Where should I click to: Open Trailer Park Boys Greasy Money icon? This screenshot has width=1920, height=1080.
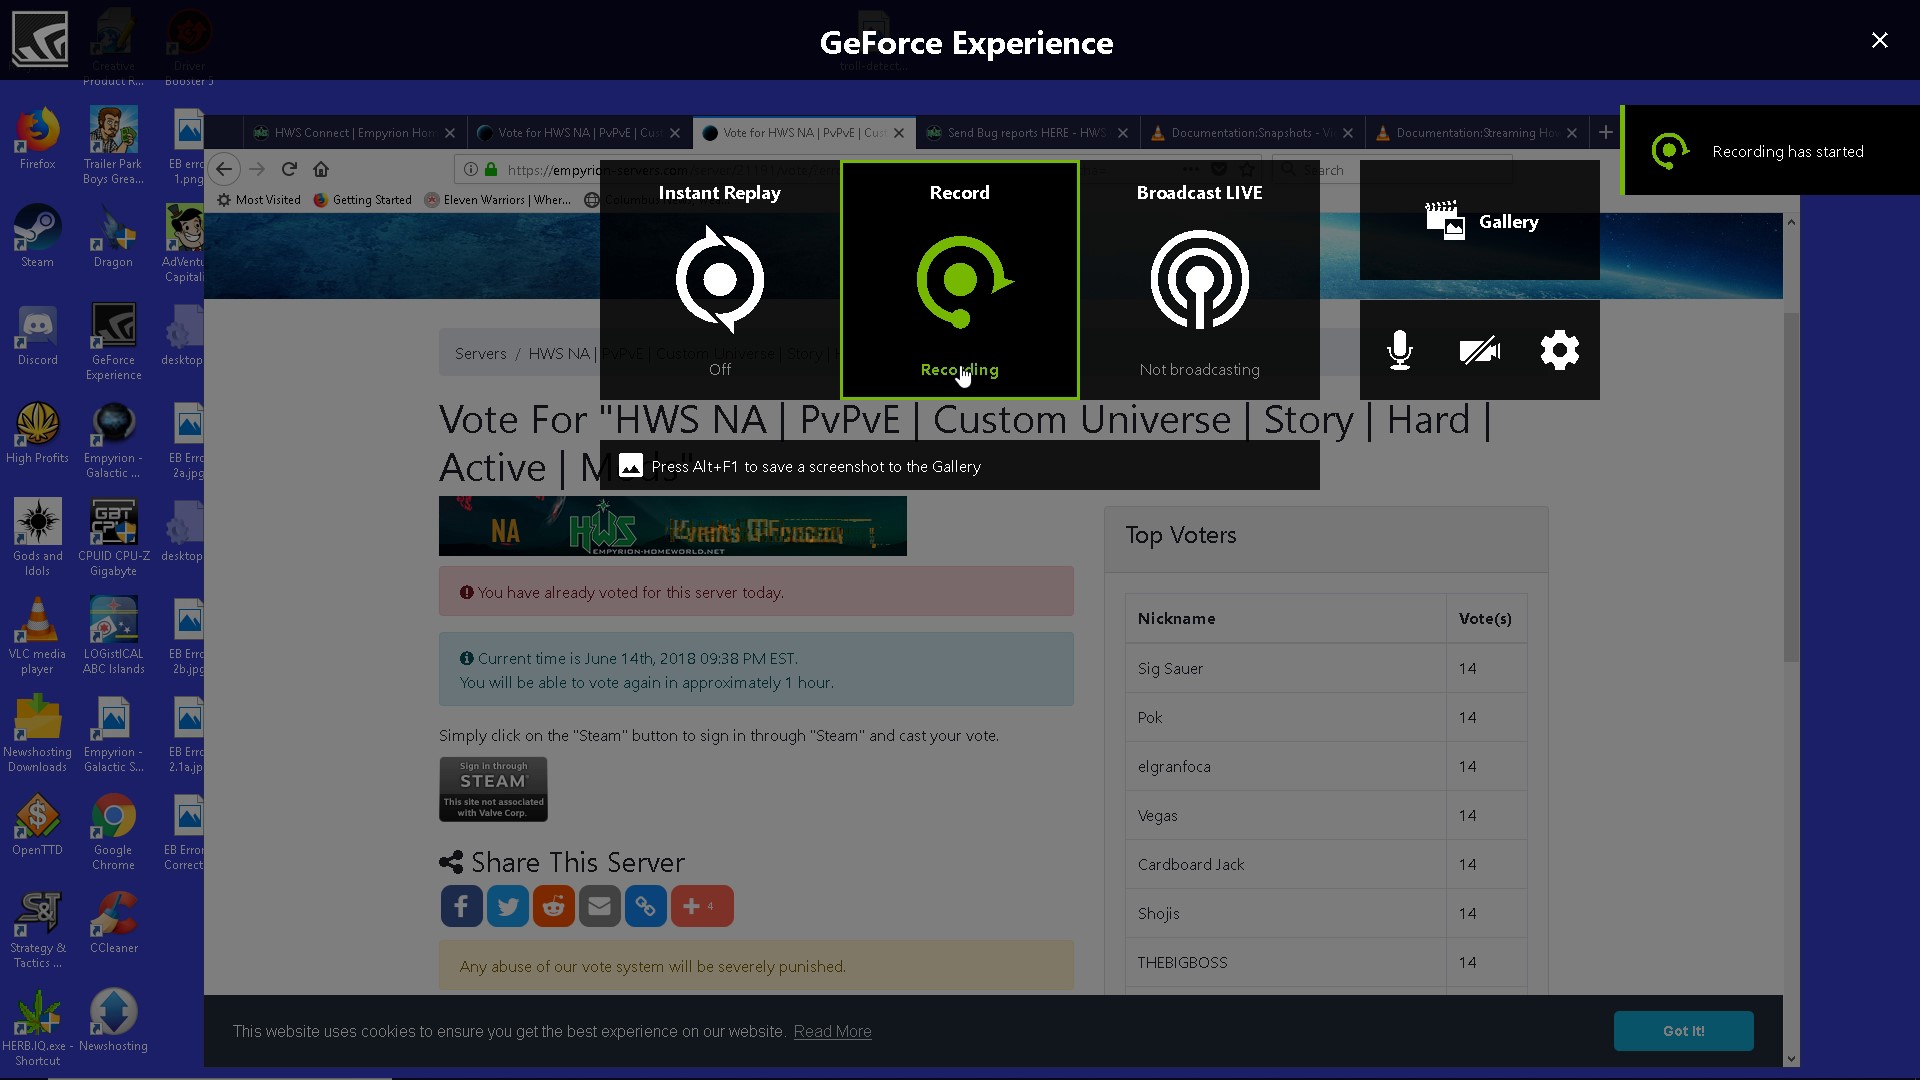(113, 146)
